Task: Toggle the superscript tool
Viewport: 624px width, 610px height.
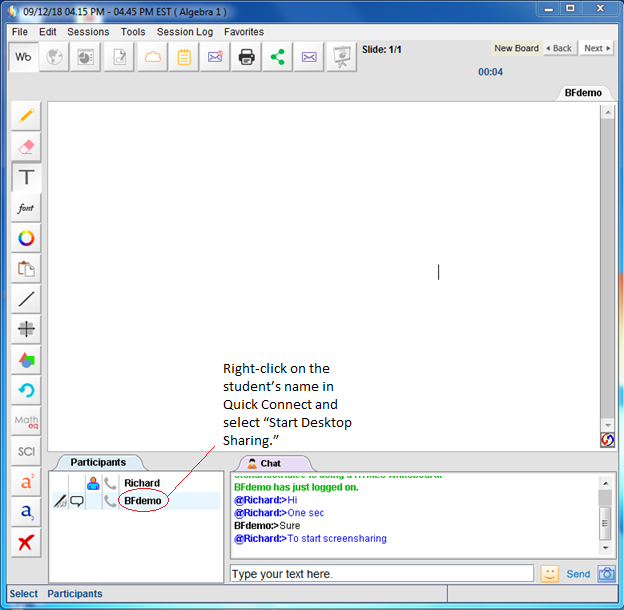Action: click(x=26, y=482)
